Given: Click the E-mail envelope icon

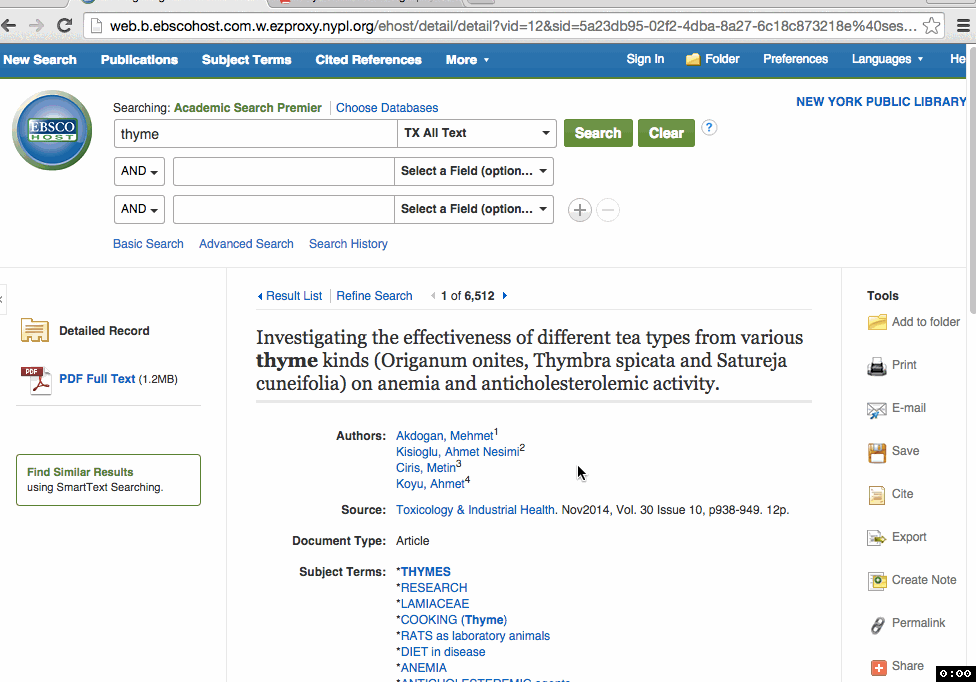Looking at the screenshot, I should pyautogui.click(x=877, y=409).
